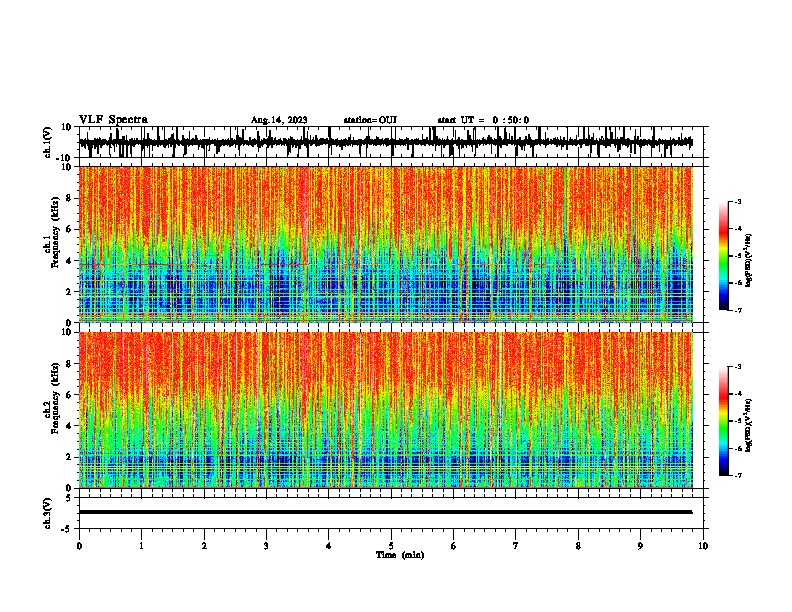
Task: Click the "8" kHz tick of ch.1 spectrogram
Action: (70, 198)
